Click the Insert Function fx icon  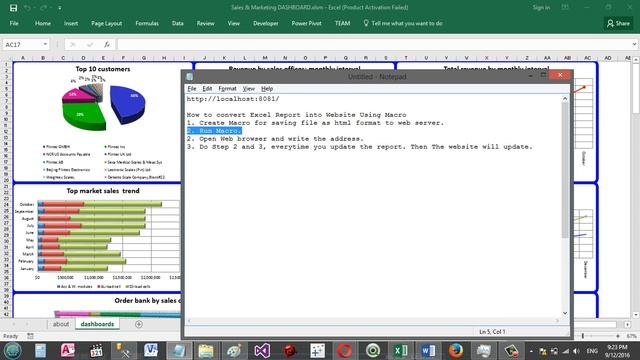pos(107,44)
